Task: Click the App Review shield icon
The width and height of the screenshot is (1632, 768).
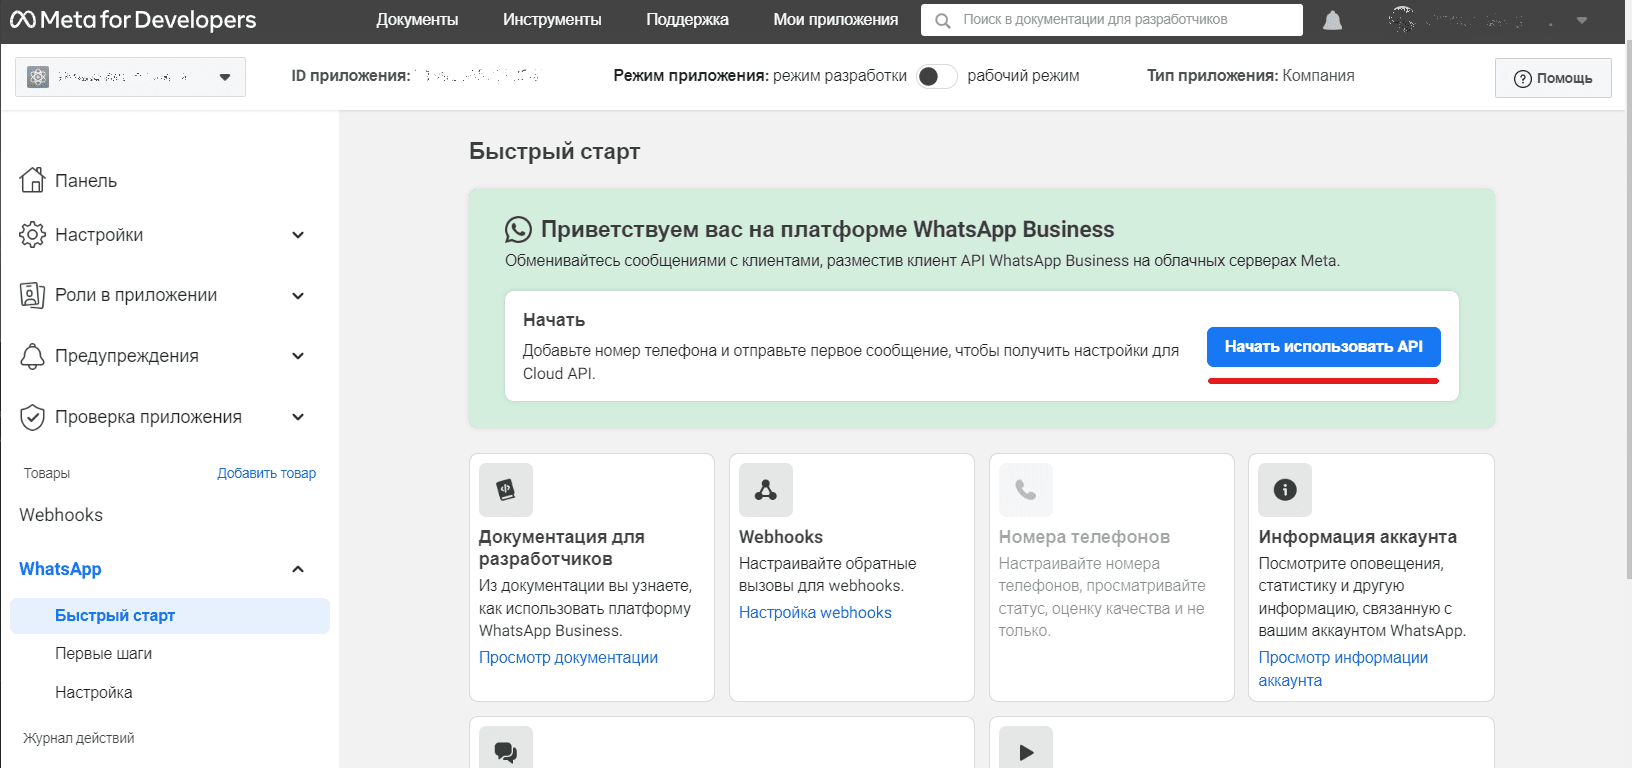Action: pos(32,417)
